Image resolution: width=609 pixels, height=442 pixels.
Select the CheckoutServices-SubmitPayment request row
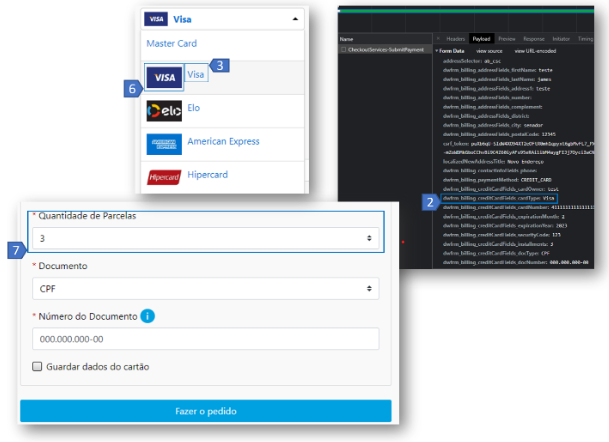pyautogui.click(x=385, y=50)
